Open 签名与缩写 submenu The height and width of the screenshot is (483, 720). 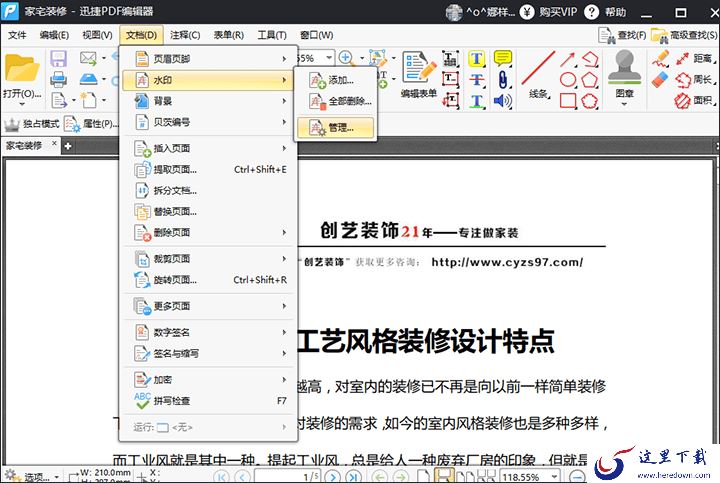(x=208, y=354)
